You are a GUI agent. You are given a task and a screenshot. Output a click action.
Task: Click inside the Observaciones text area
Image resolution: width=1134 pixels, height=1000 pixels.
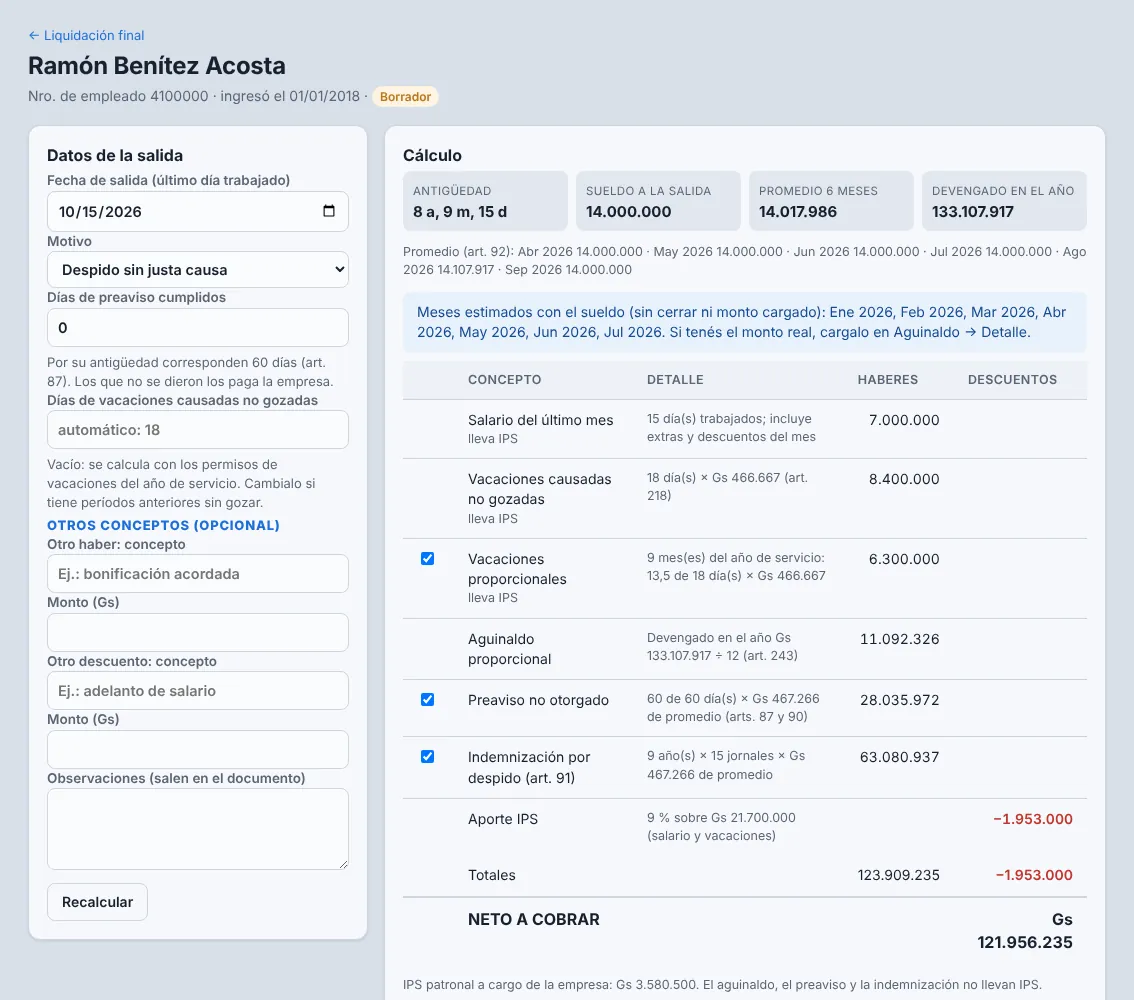(197, 829)
